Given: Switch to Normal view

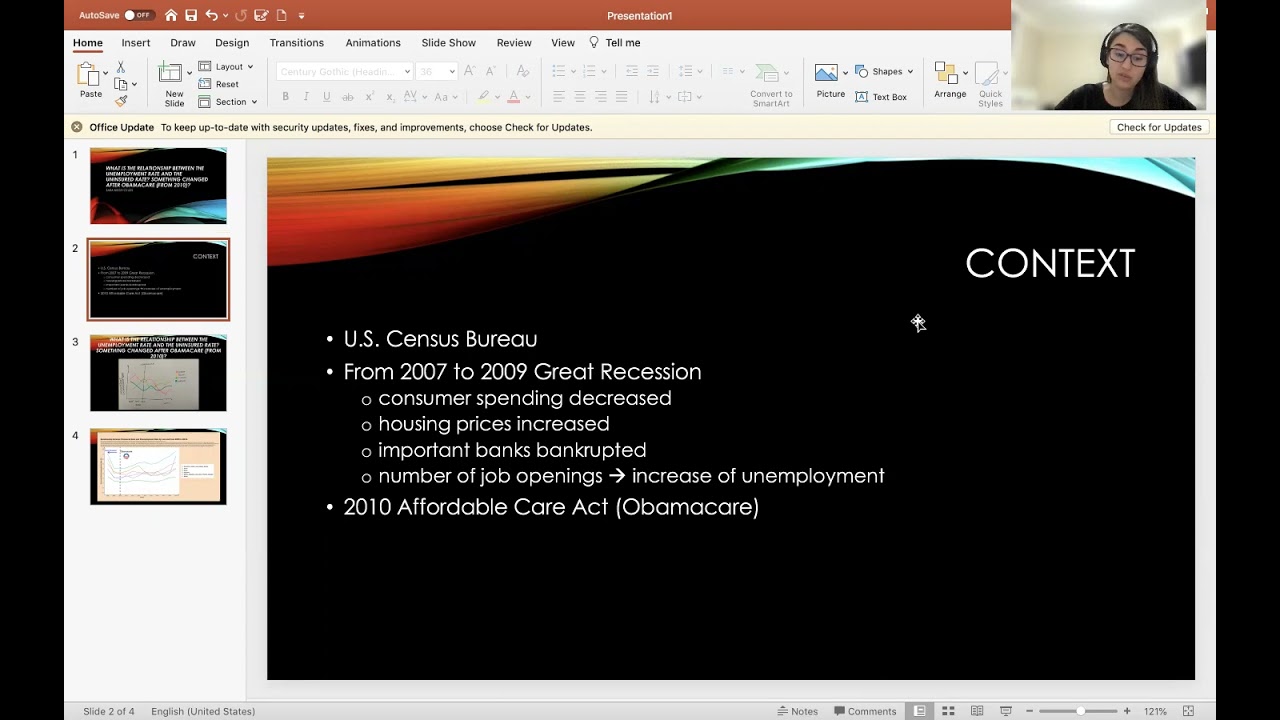Looking at the screenshot, I should pyautogui.click(x=919, y=711).
